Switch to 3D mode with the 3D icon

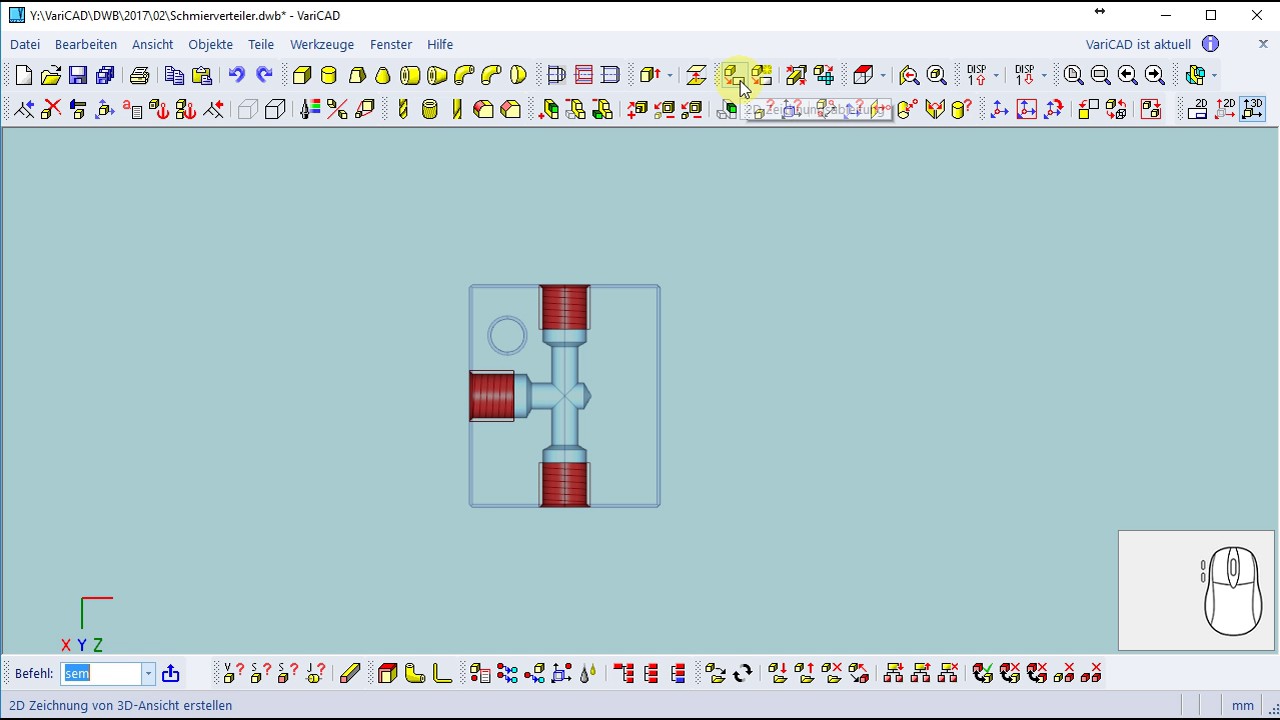[1252, 109]
